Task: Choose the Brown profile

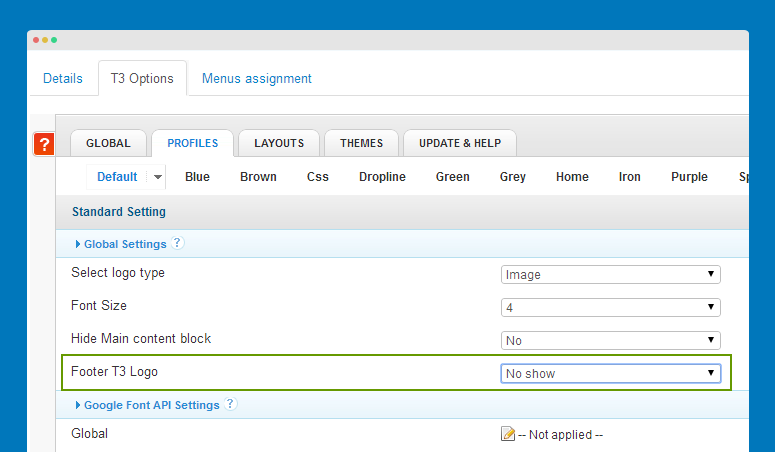Action: pos(258,177)
